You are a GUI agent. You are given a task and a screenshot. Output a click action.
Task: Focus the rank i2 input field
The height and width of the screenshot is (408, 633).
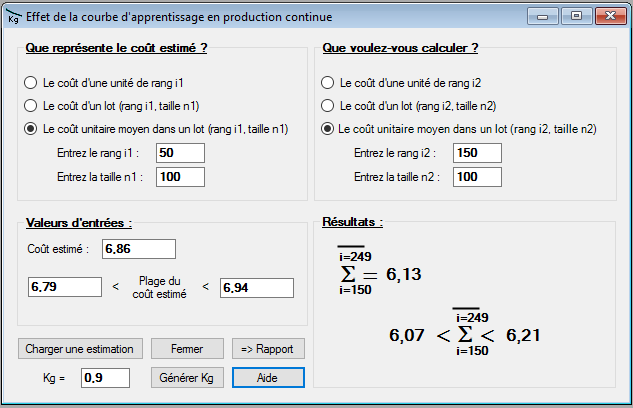478,152
